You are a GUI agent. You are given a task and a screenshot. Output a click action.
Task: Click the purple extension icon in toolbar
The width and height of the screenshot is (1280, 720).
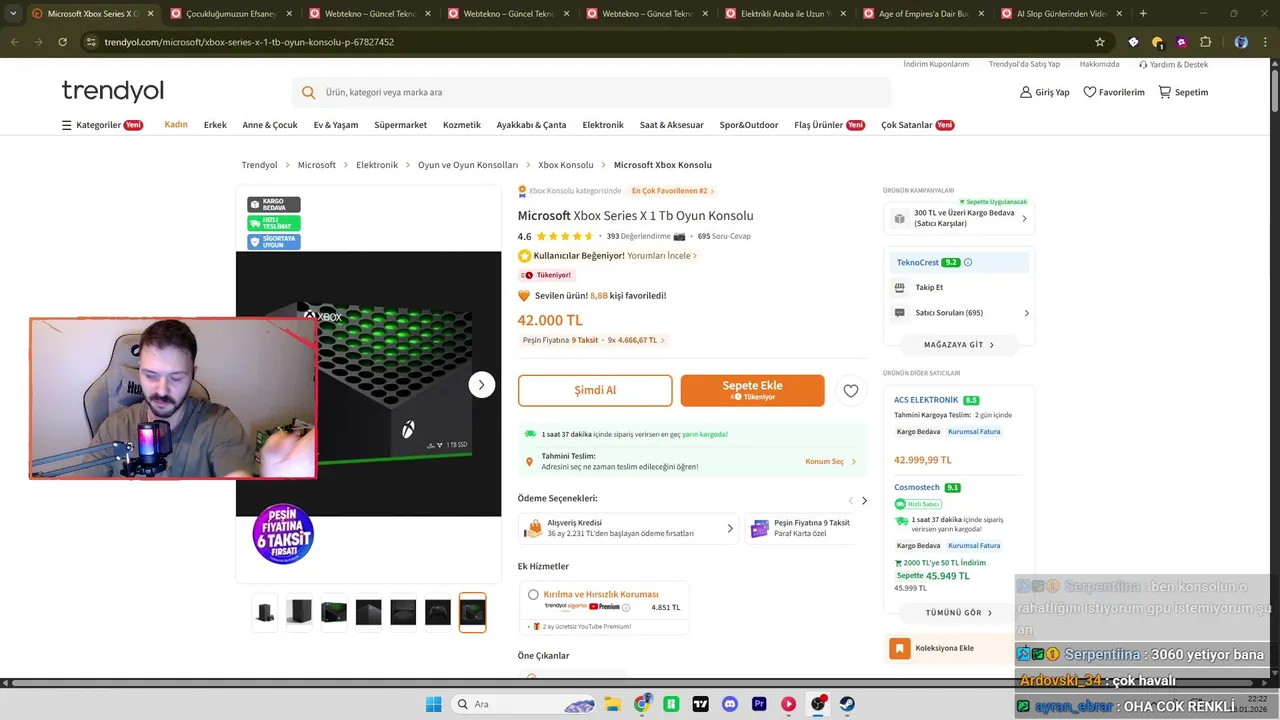pyautogui.click(x=1181, y=42)
